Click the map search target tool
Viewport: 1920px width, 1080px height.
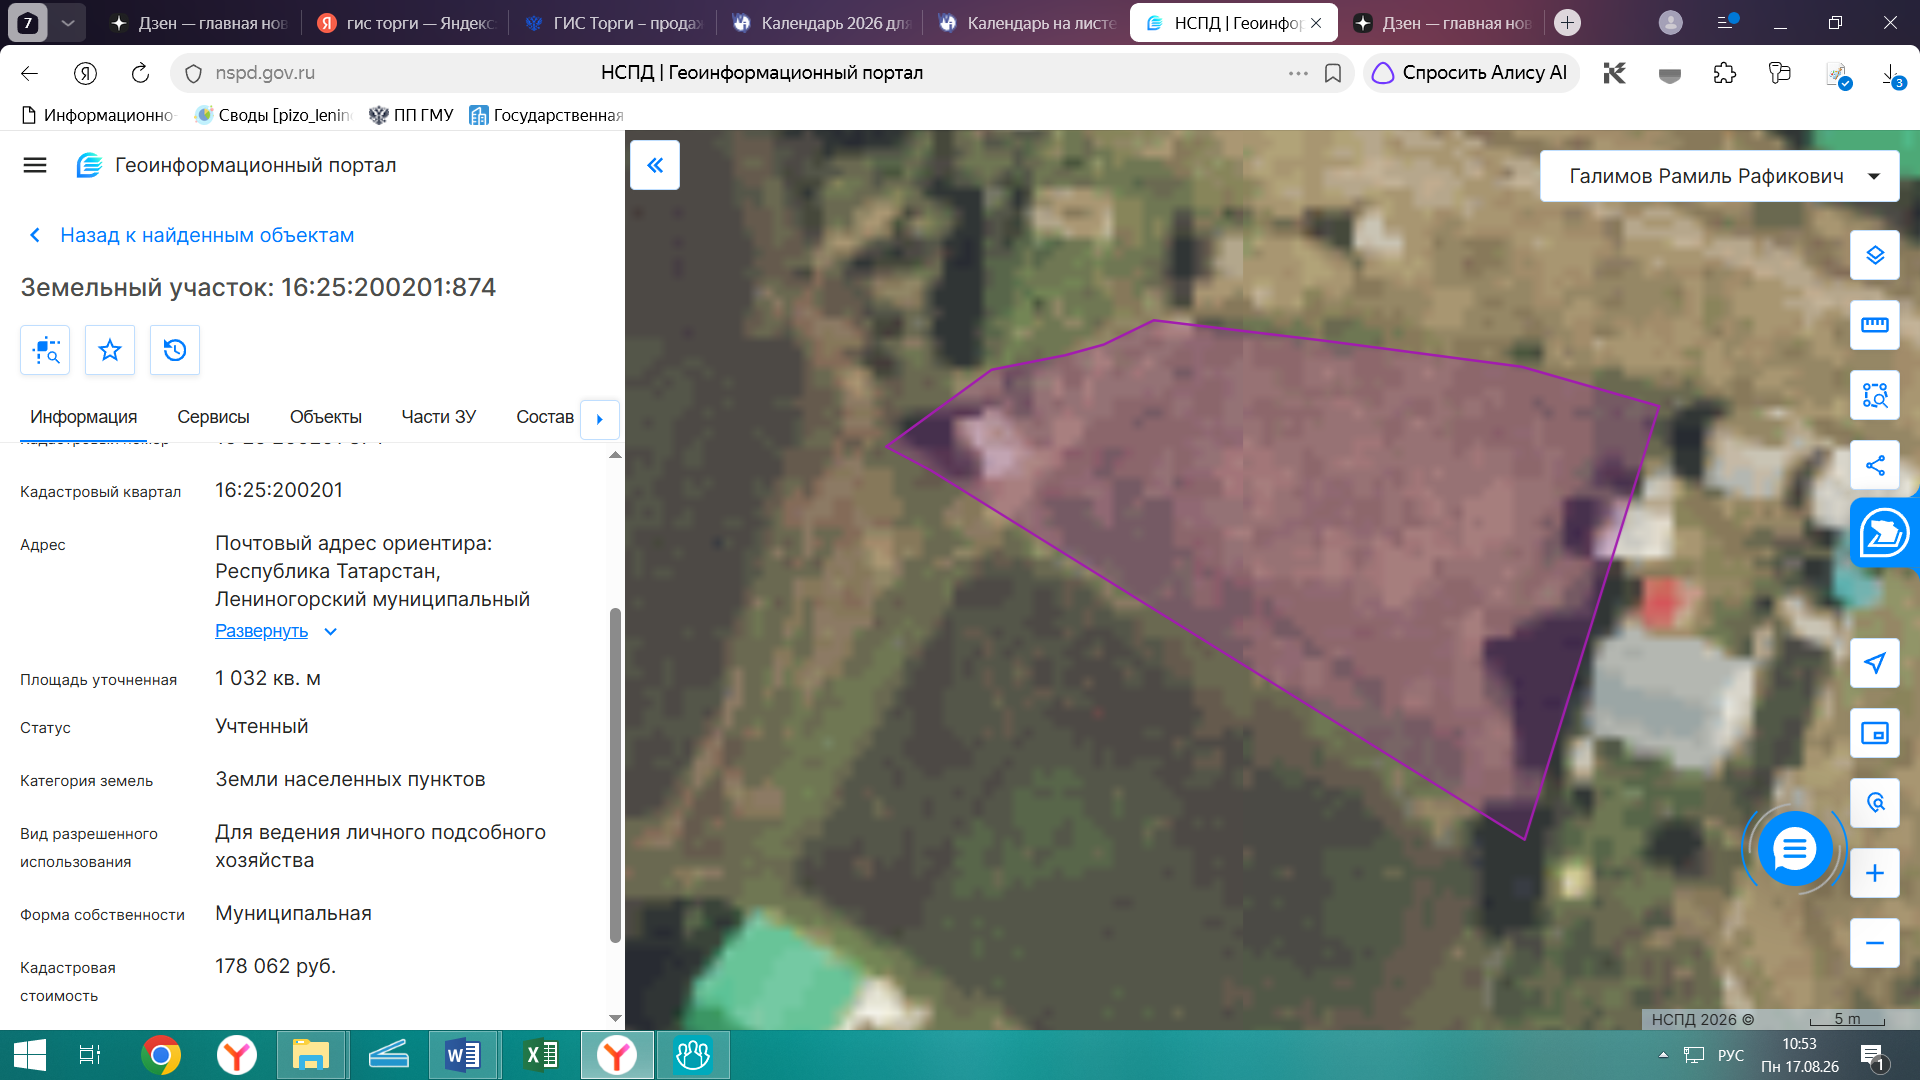pyautogui.click(x=1875, y=803)
